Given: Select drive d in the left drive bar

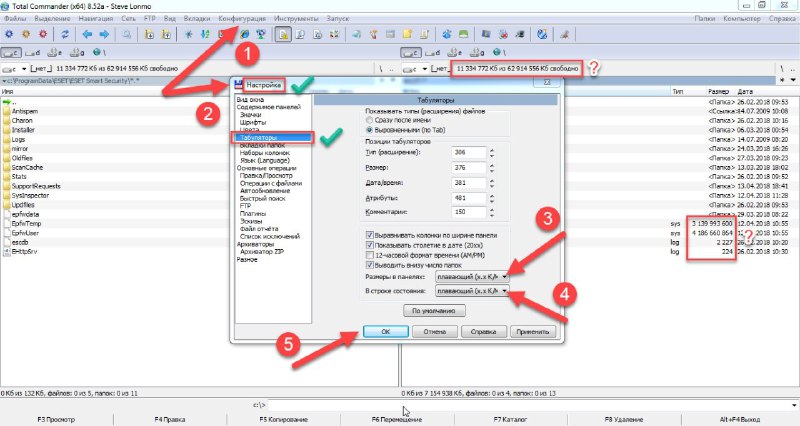Looking at the screenshot, I should coord(33,53).
